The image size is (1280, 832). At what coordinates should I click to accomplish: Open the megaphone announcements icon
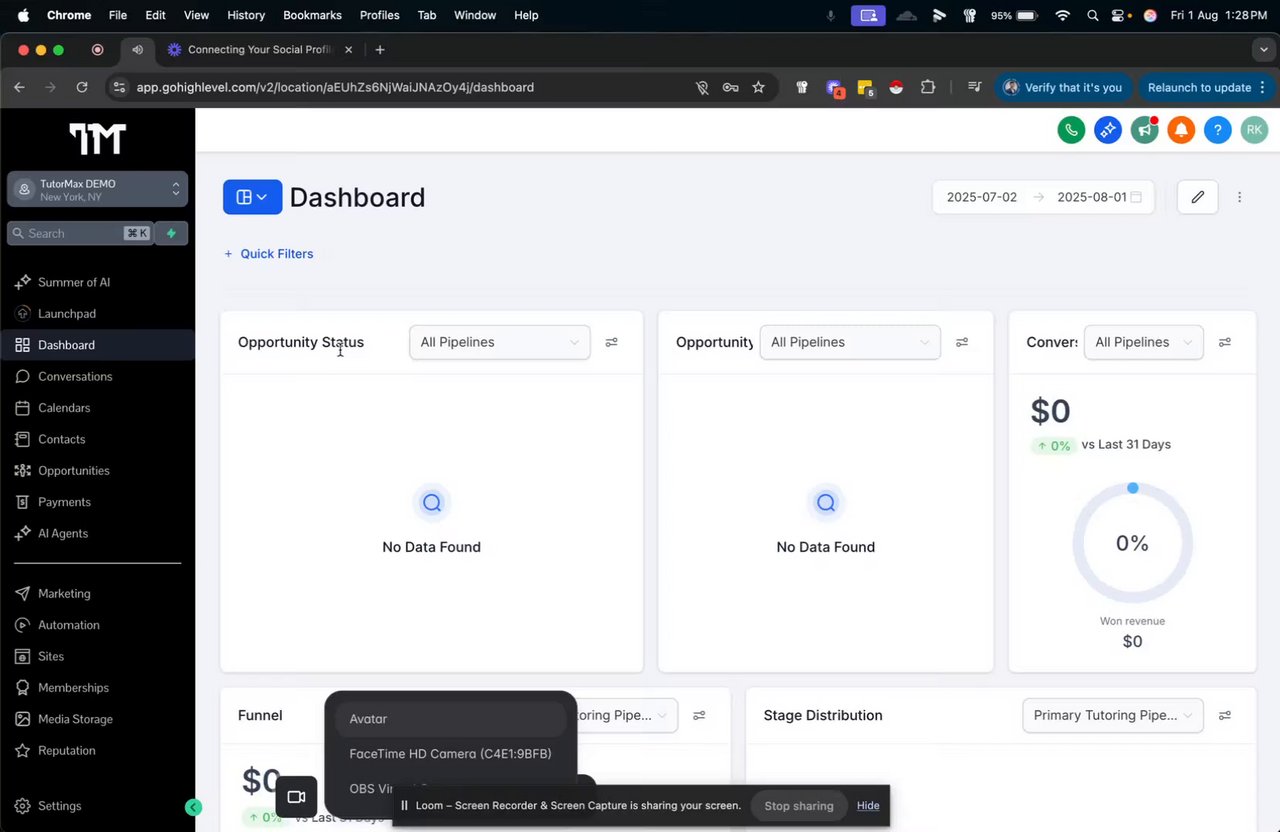point(1145,130)
